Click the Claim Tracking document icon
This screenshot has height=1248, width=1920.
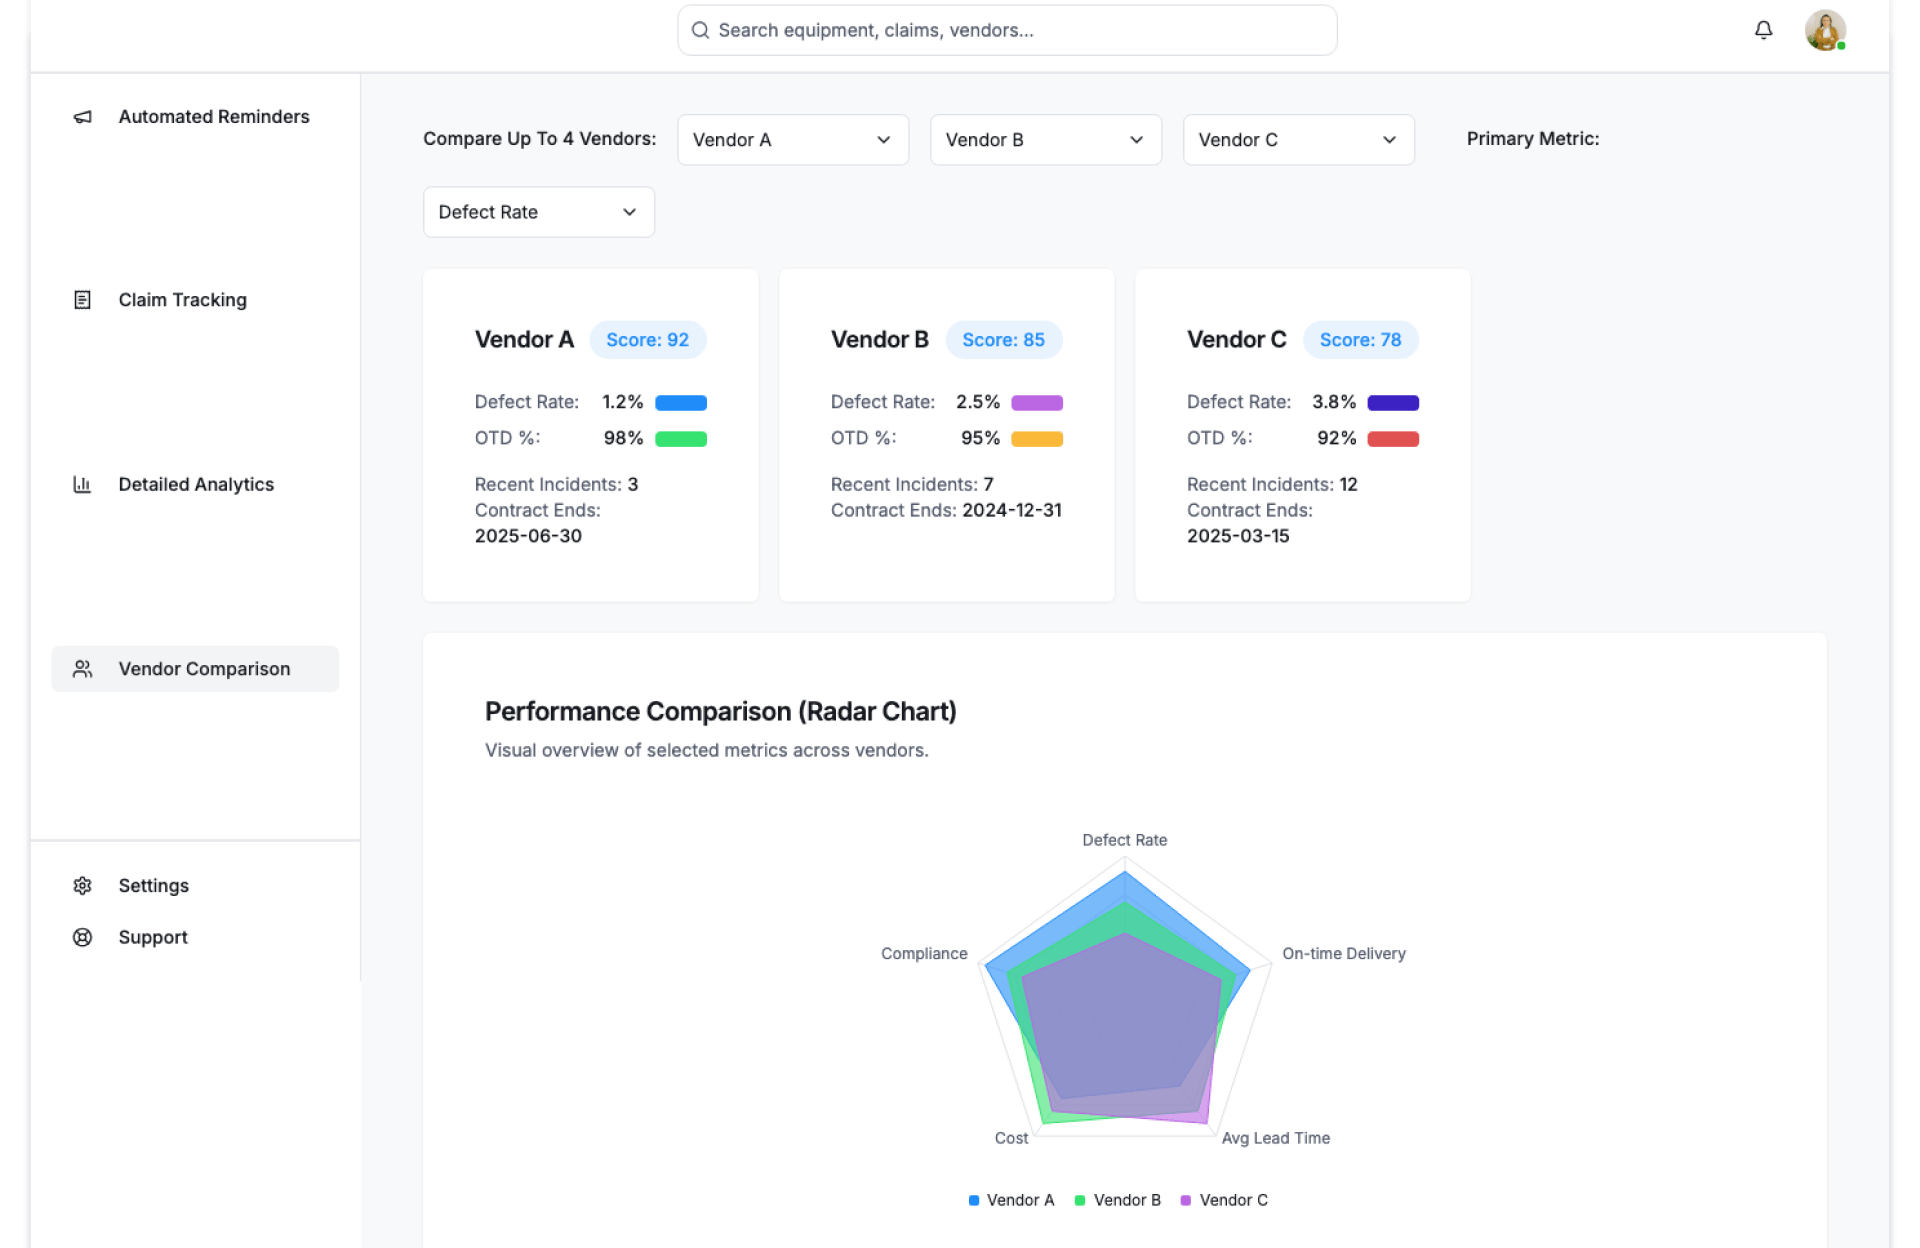point(83,300)
